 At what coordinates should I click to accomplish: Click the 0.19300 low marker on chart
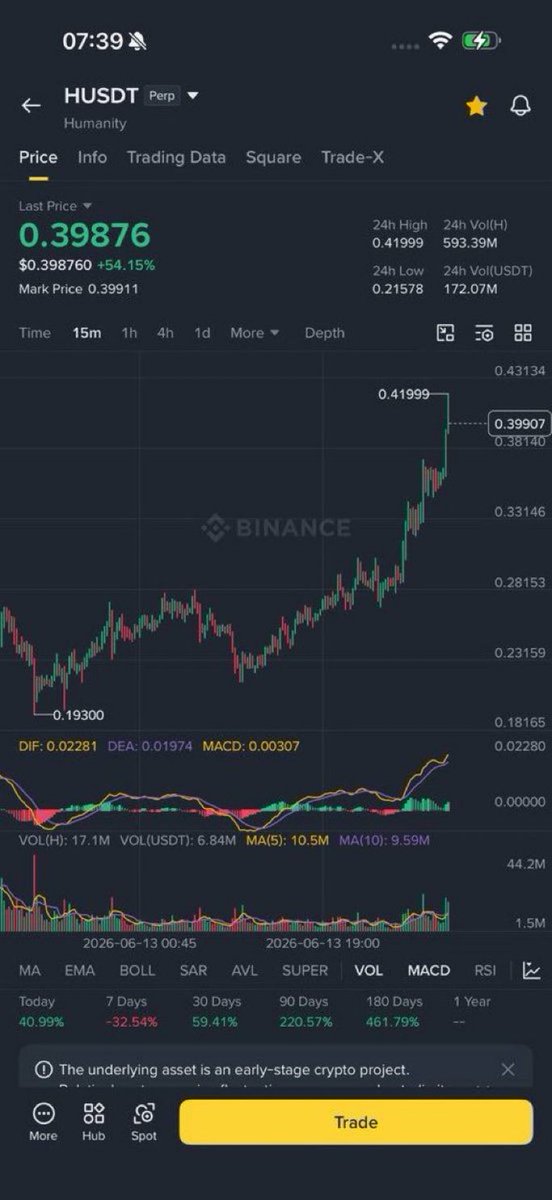click(x=78, y=715)
